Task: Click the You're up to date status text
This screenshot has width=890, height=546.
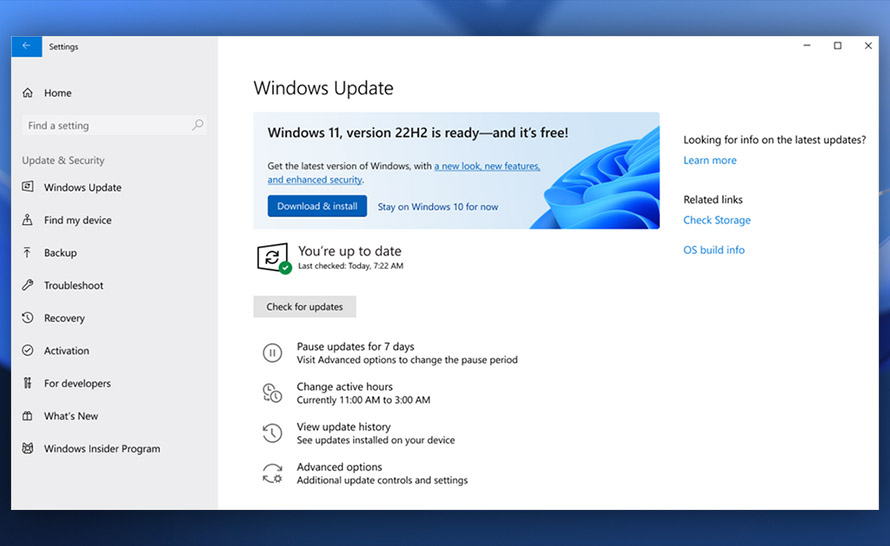Action: tap(350, 251)
